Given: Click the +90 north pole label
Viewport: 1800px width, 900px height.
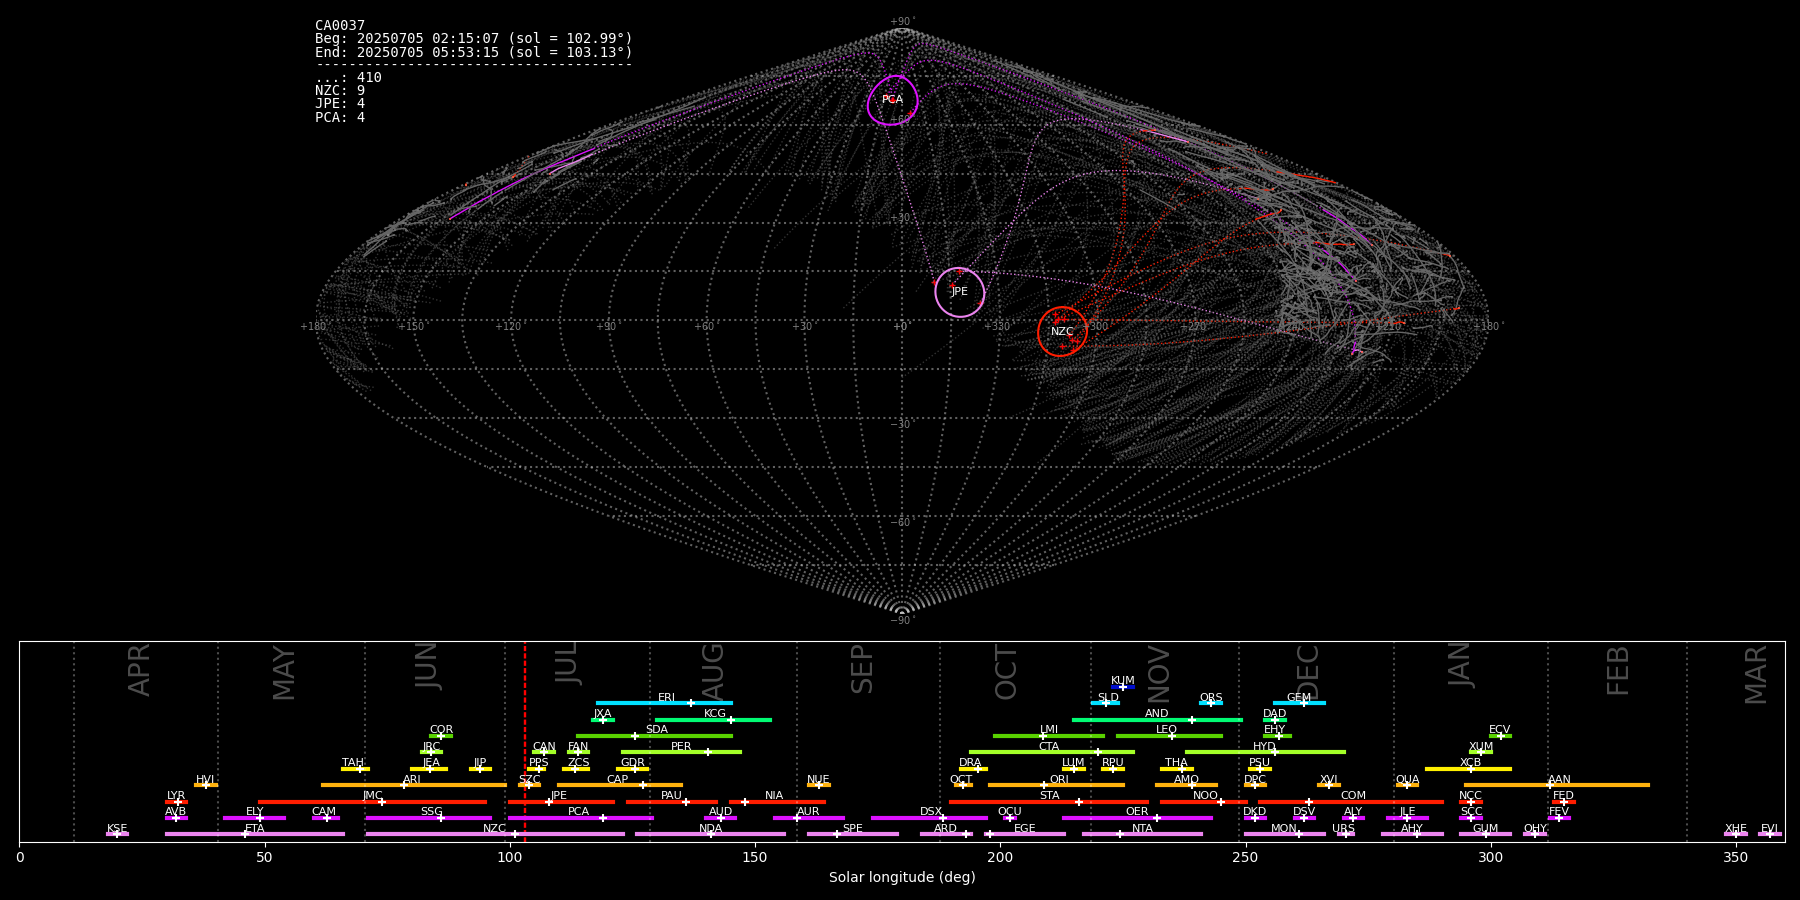Looking at the screenshot, I should [x=902, y=21].
